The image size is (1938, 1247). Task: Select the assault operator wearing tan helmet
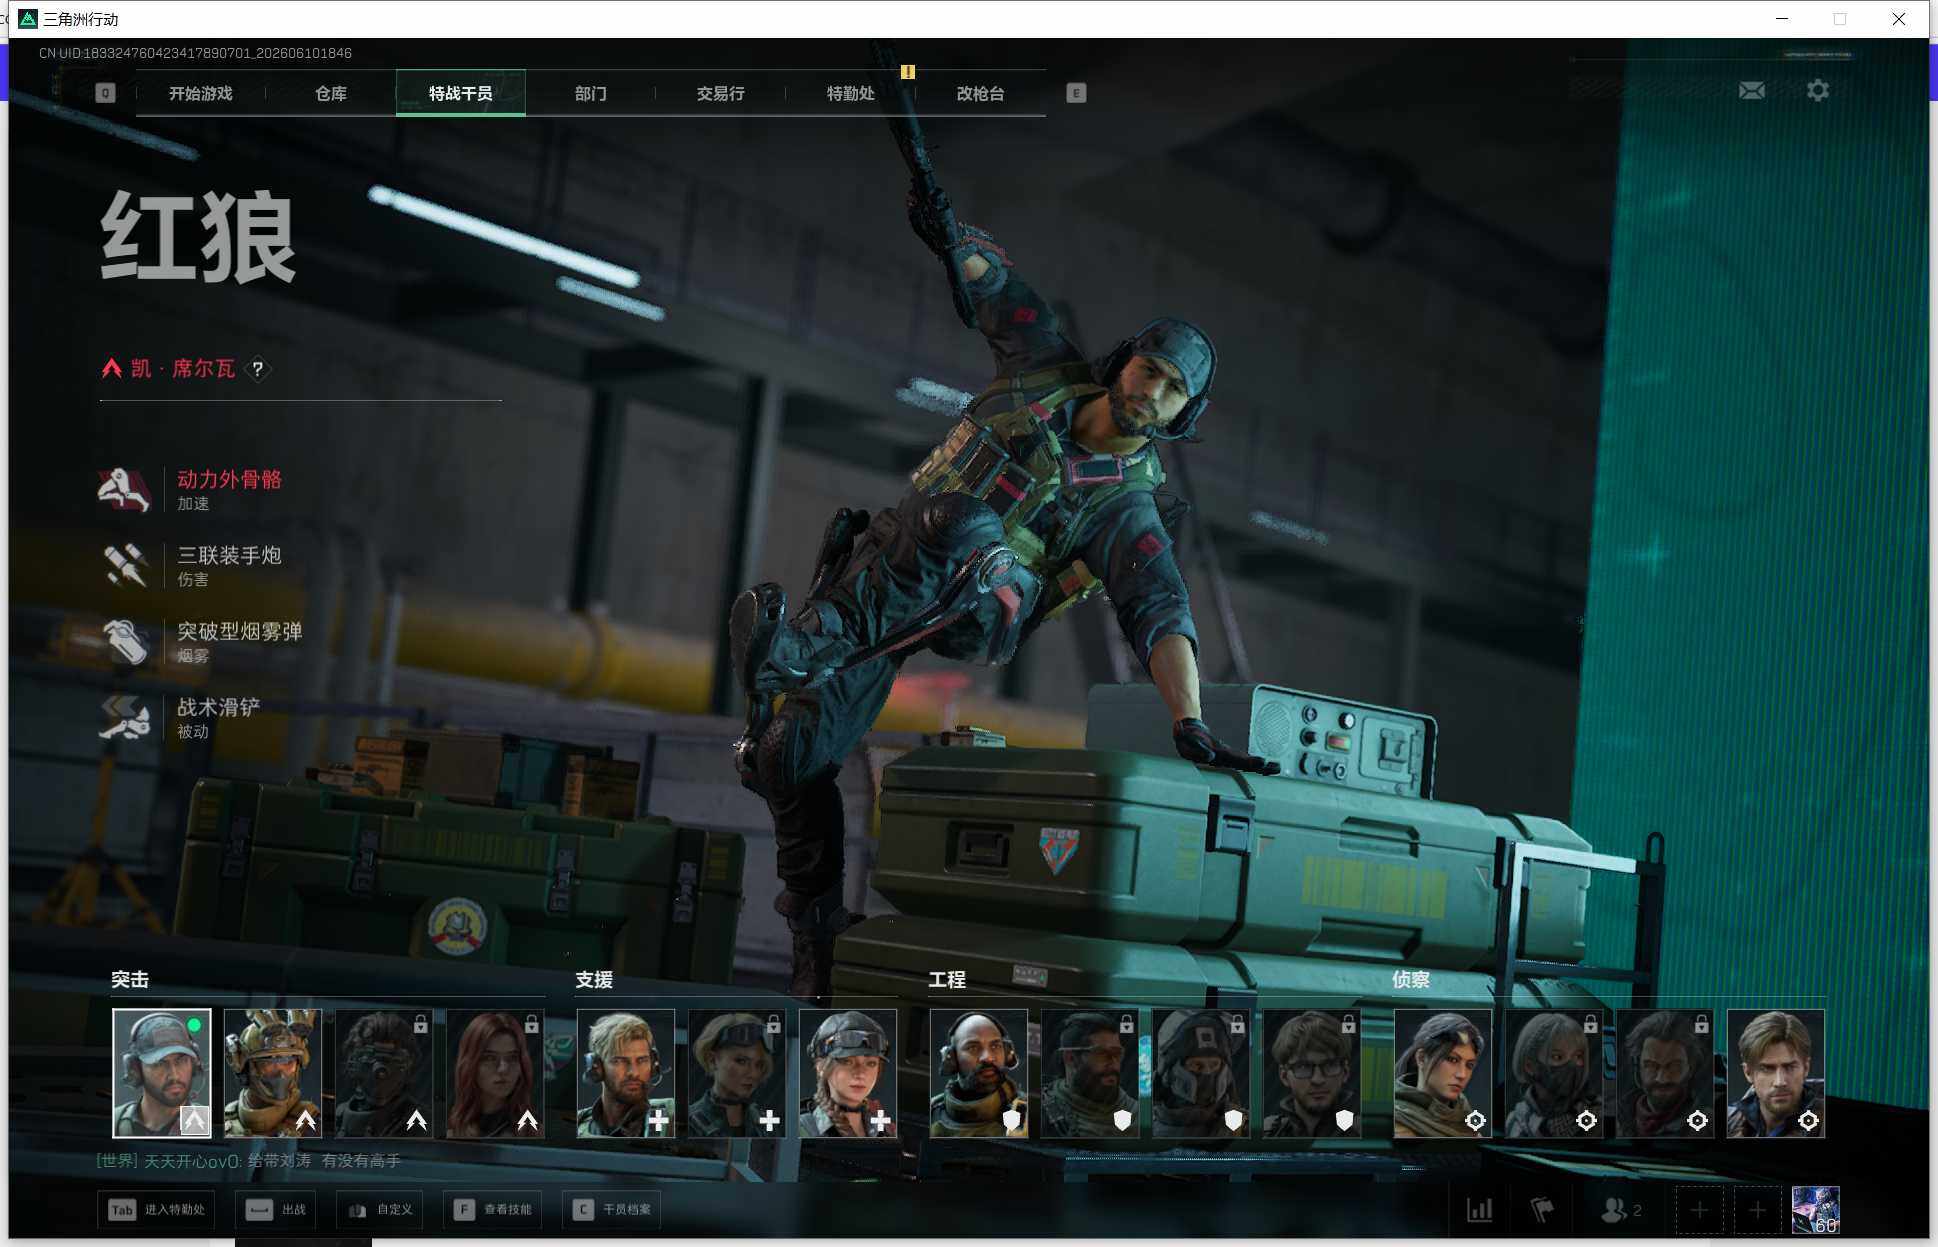pos(273,1073)
